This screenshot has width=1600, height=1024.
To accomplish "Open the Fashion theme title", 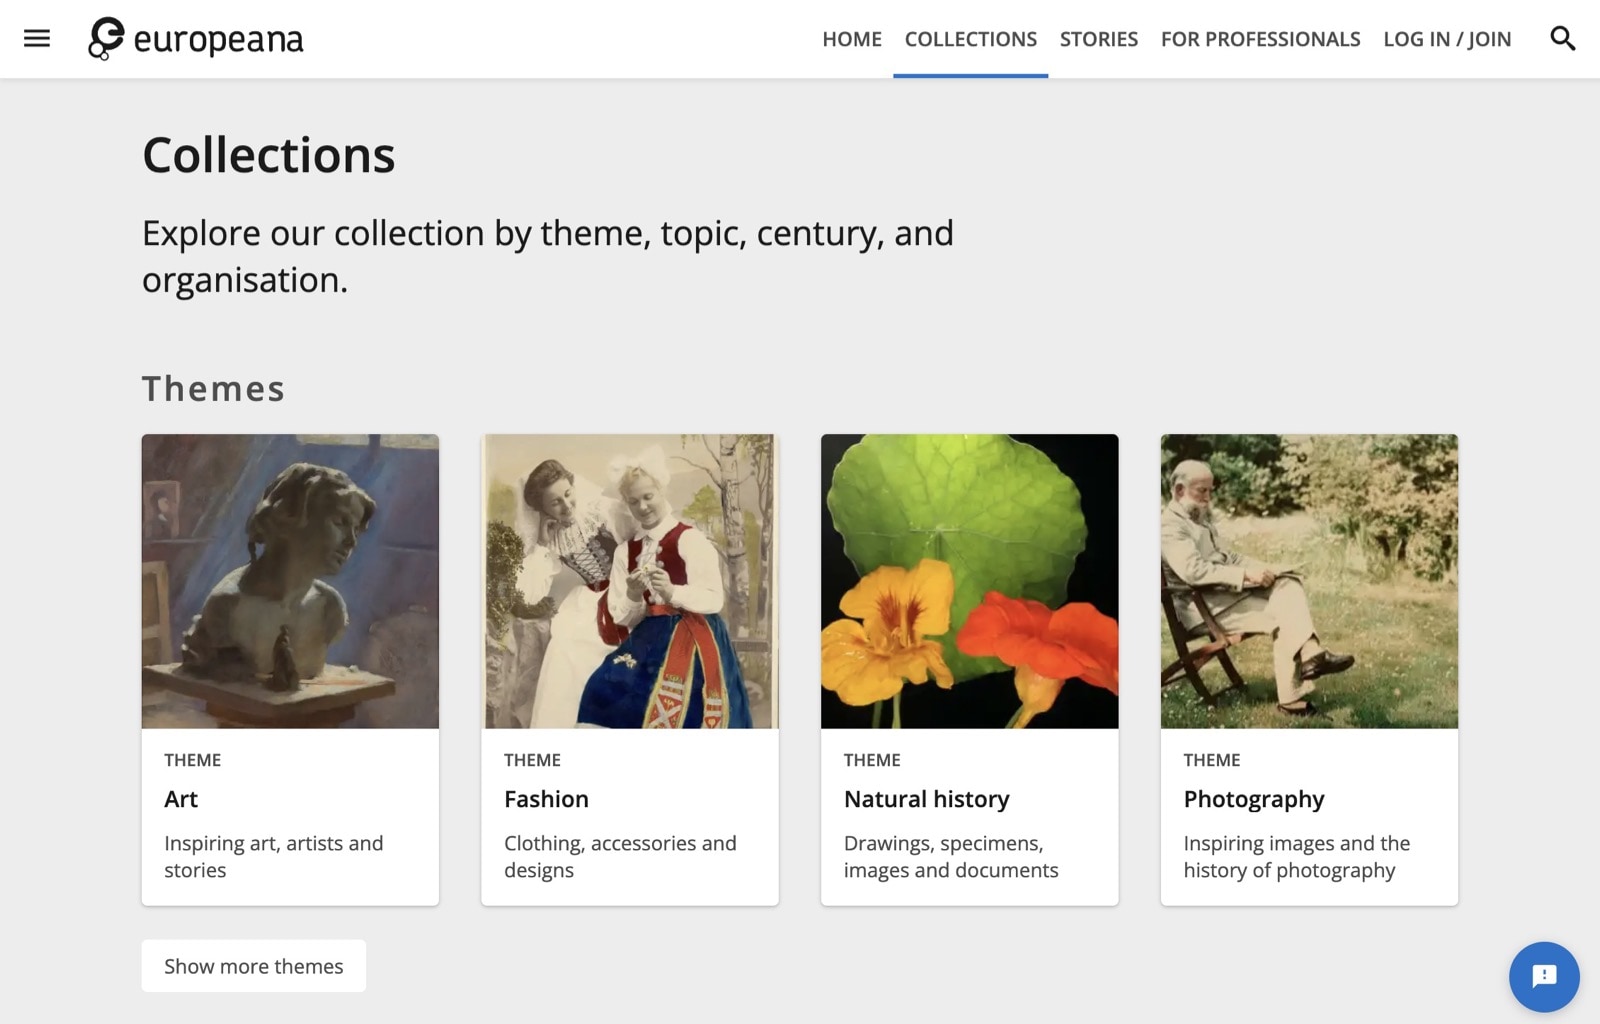I will (x=546, y=799).
